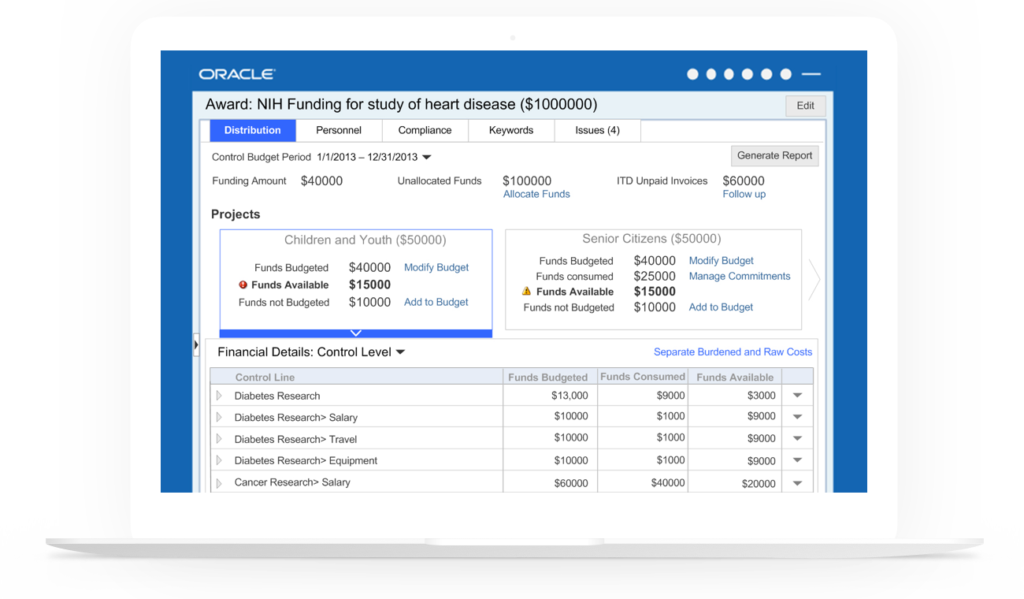
Task: Expand the Diabetes Research row
Action: [220, 396]
